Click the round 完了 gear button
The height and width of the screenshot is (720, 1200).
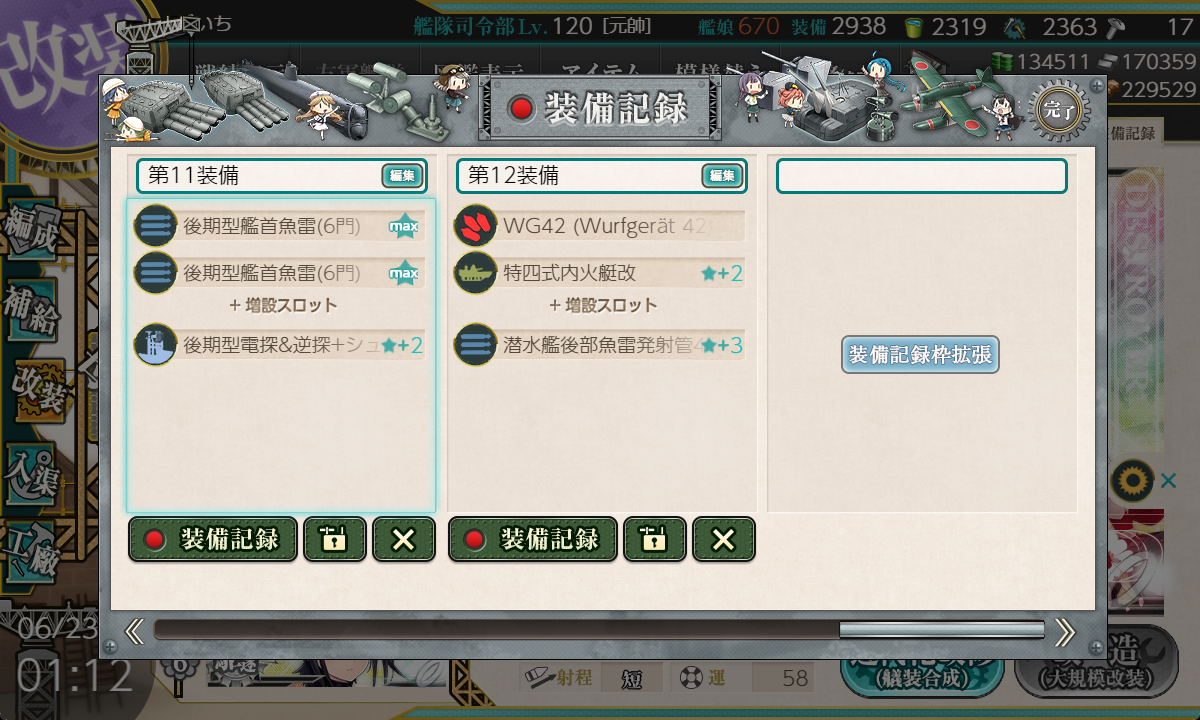[1058, 108]
